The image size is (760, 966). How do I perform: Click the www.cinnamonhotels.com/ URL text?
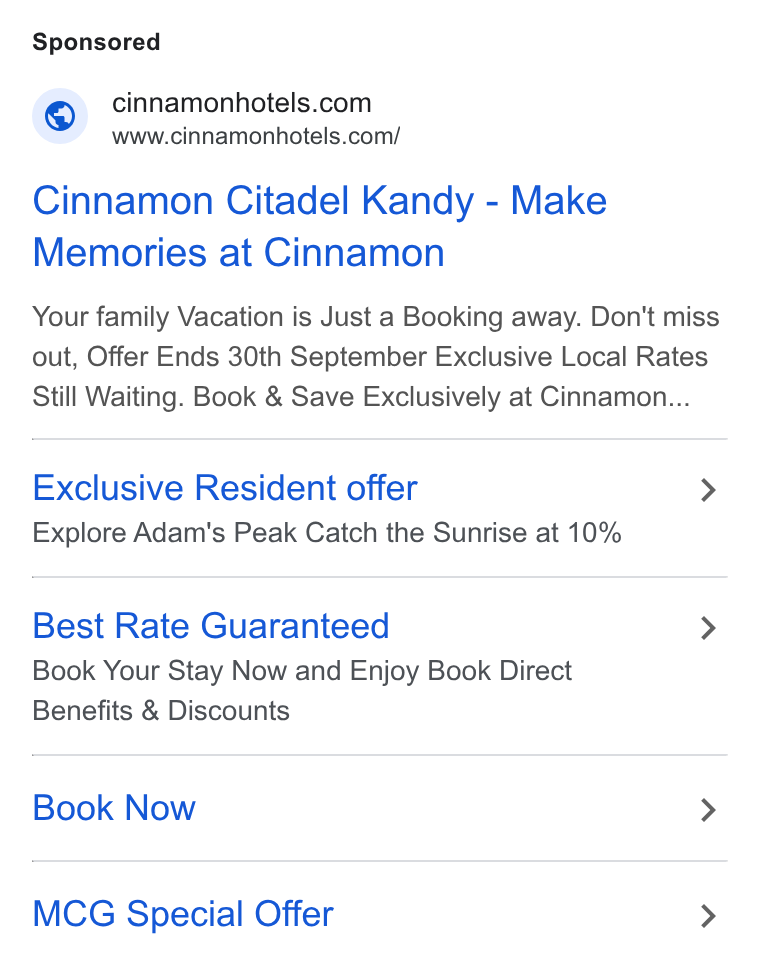[x=256, y=136]
